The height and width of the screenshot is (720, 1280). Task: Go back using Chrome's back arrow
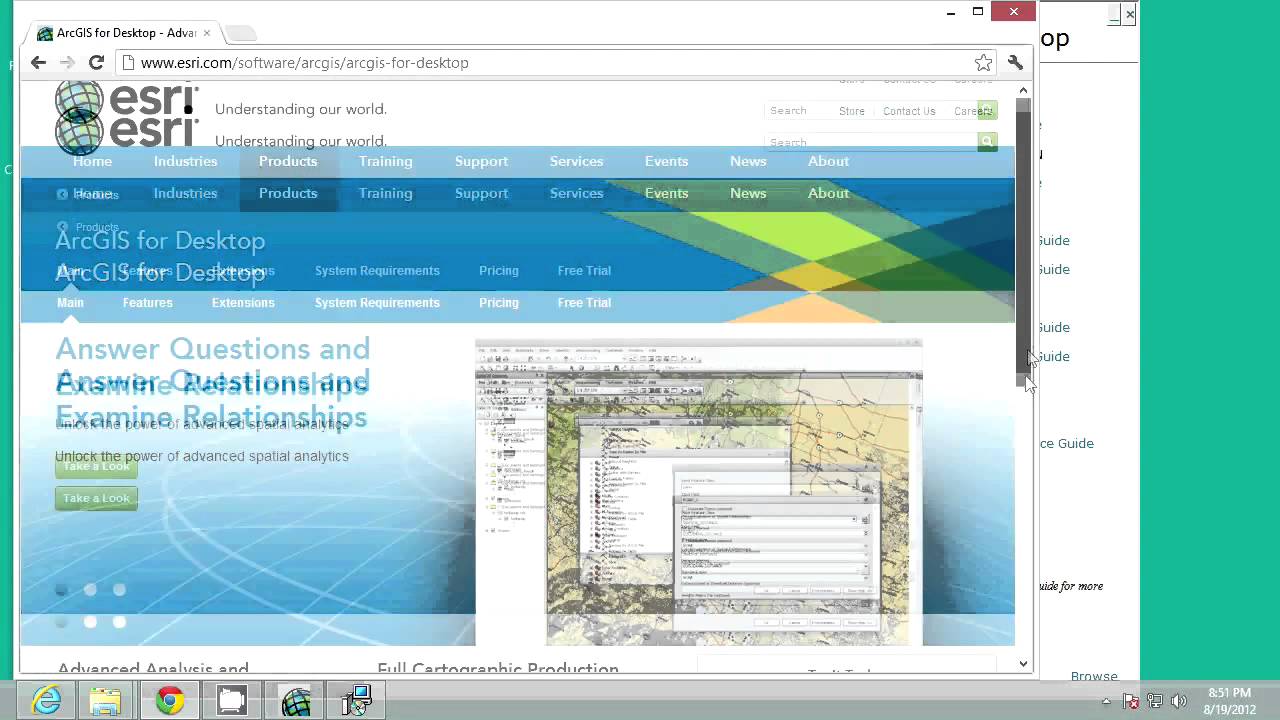click(x=38, y=62)
